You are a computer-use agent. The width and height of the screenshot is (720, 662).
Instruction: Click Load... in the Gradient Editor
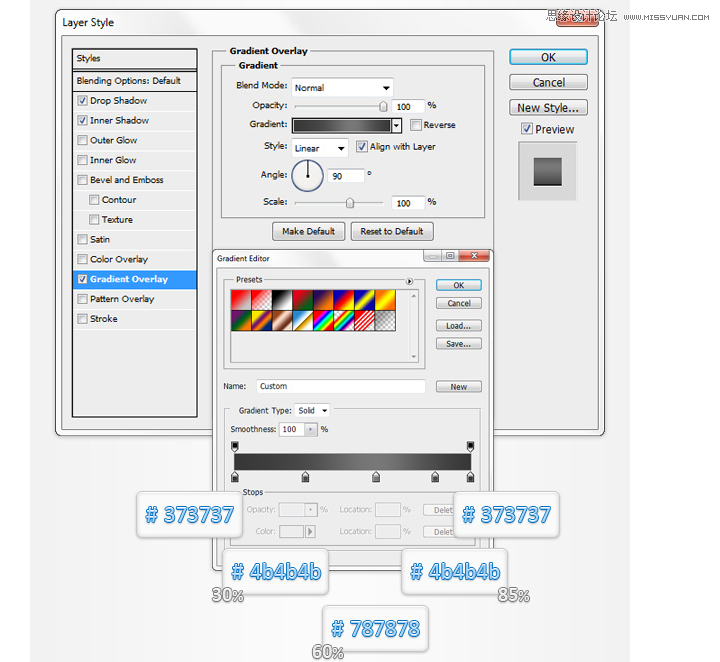(459, 326)
